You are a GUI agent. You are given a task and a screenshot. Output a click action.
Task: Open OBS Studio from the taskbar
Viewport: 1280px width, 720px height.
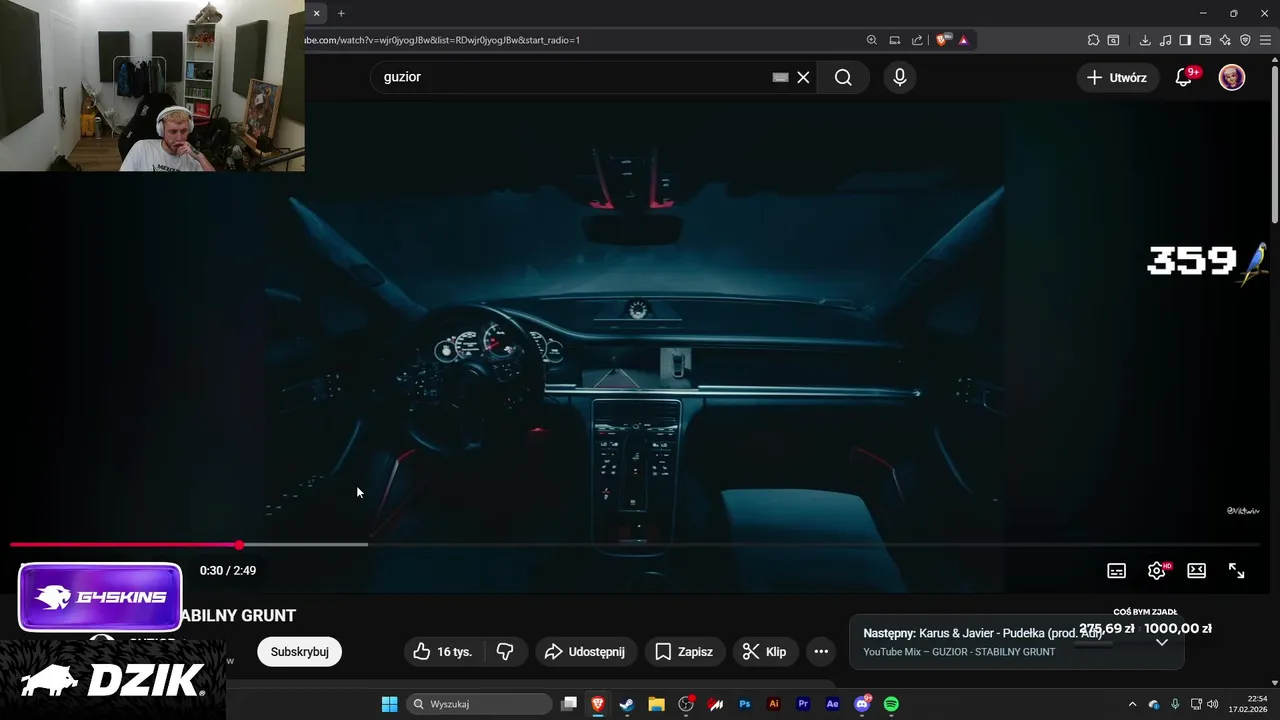(x=686, y=704)
